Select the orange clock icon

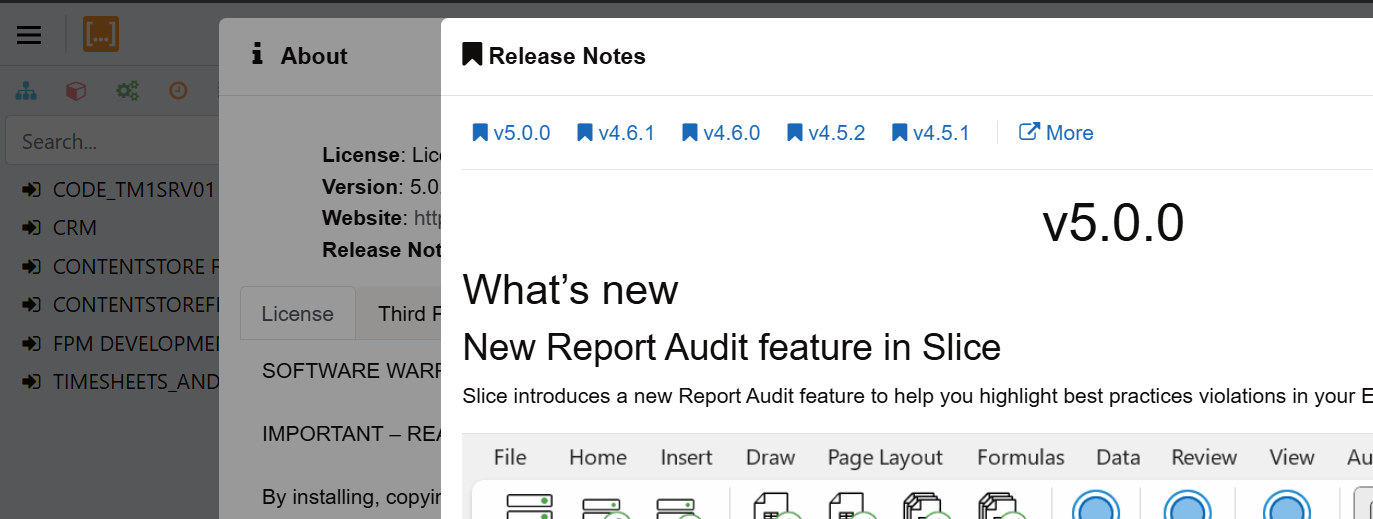(178, 91)
